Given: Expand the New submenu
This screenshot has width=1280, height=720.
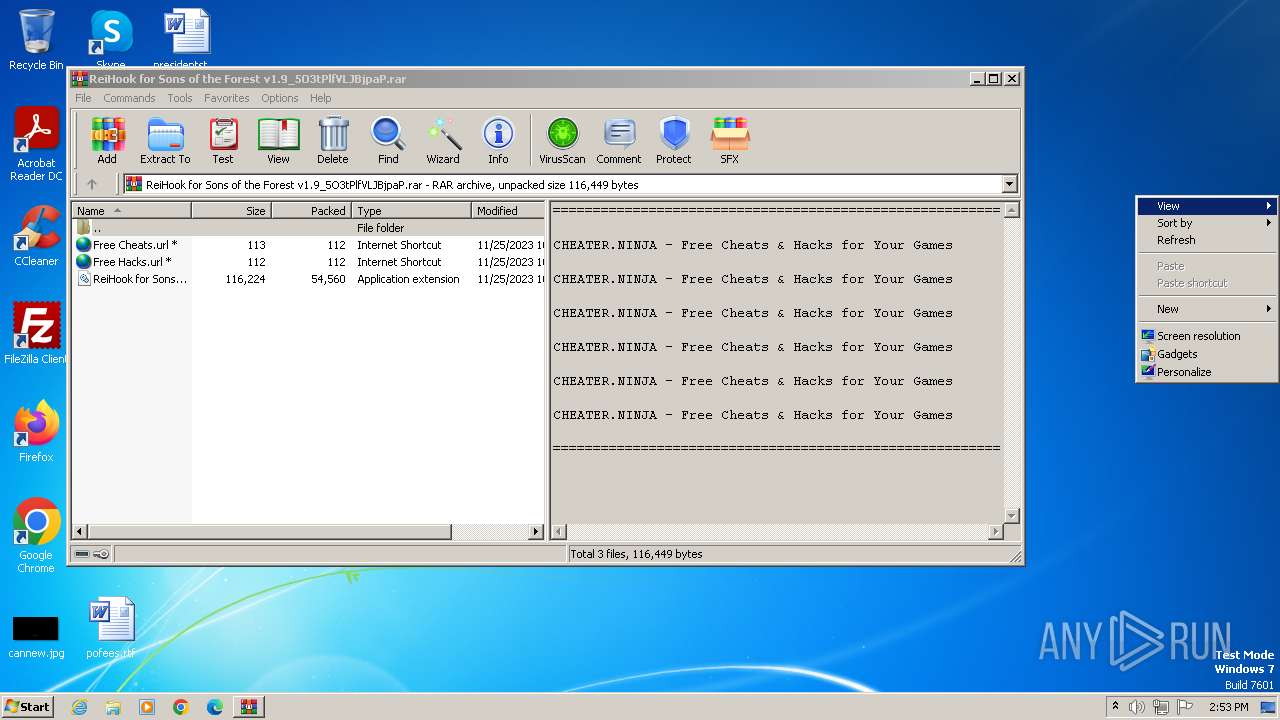Looking at the screenshot, I should pos(1207,309).
